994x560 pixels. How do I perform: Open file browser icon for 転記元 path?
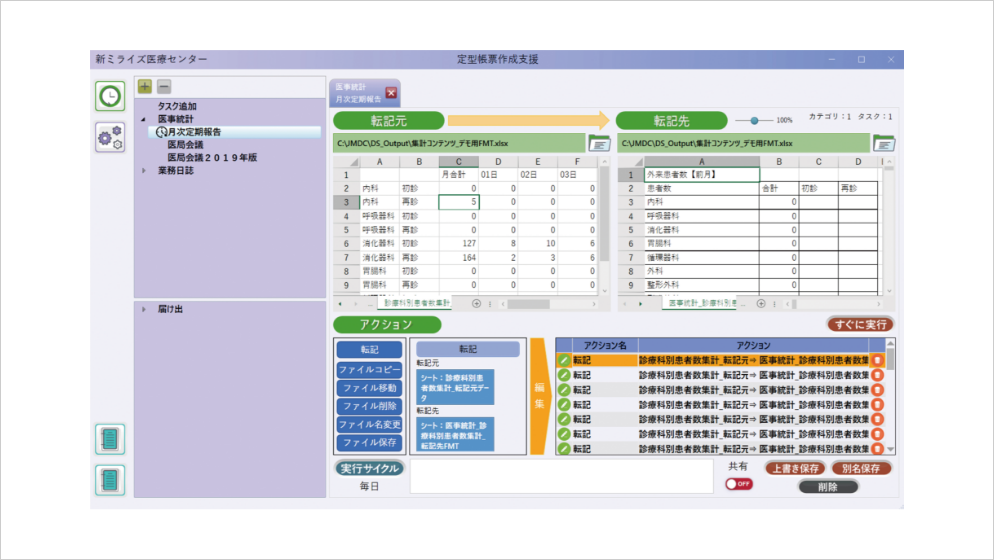(599, 143)
